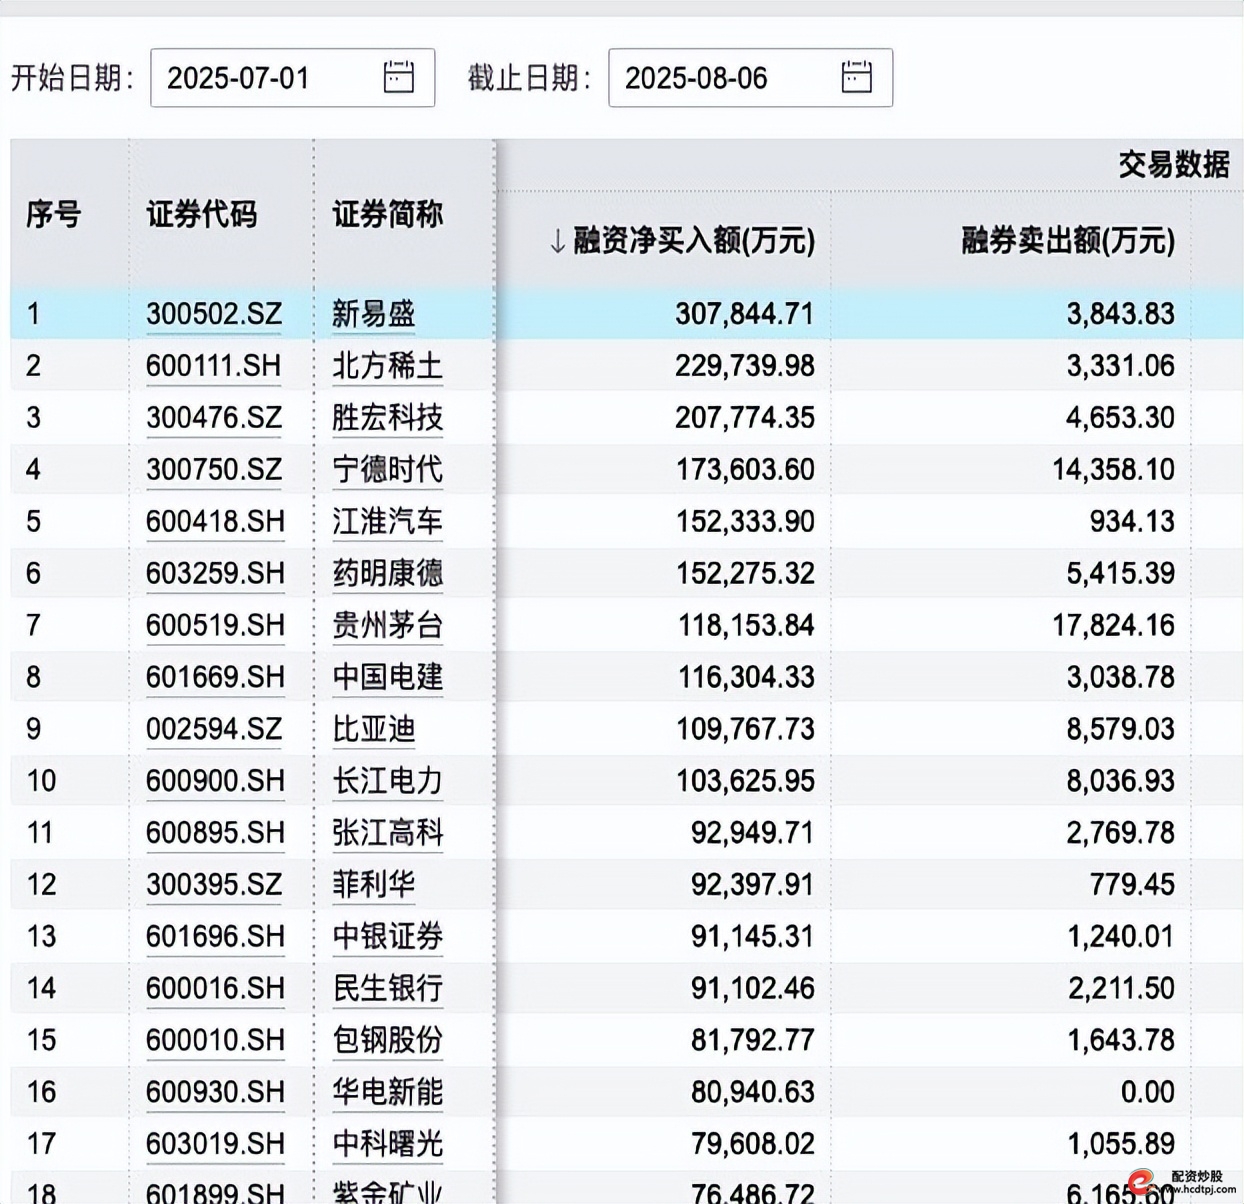Open the start date calendar picker icon

[x=398, y=77]
